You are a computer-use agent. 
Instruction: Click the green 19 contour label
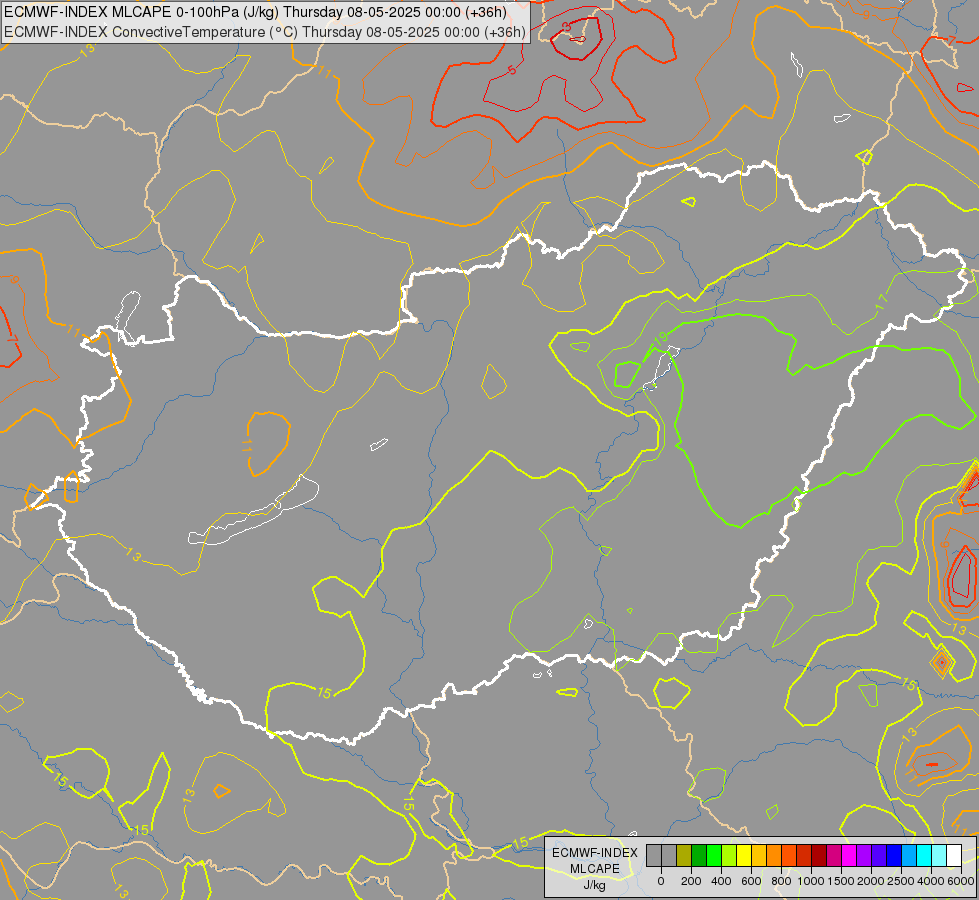click(x=660, y=340)
